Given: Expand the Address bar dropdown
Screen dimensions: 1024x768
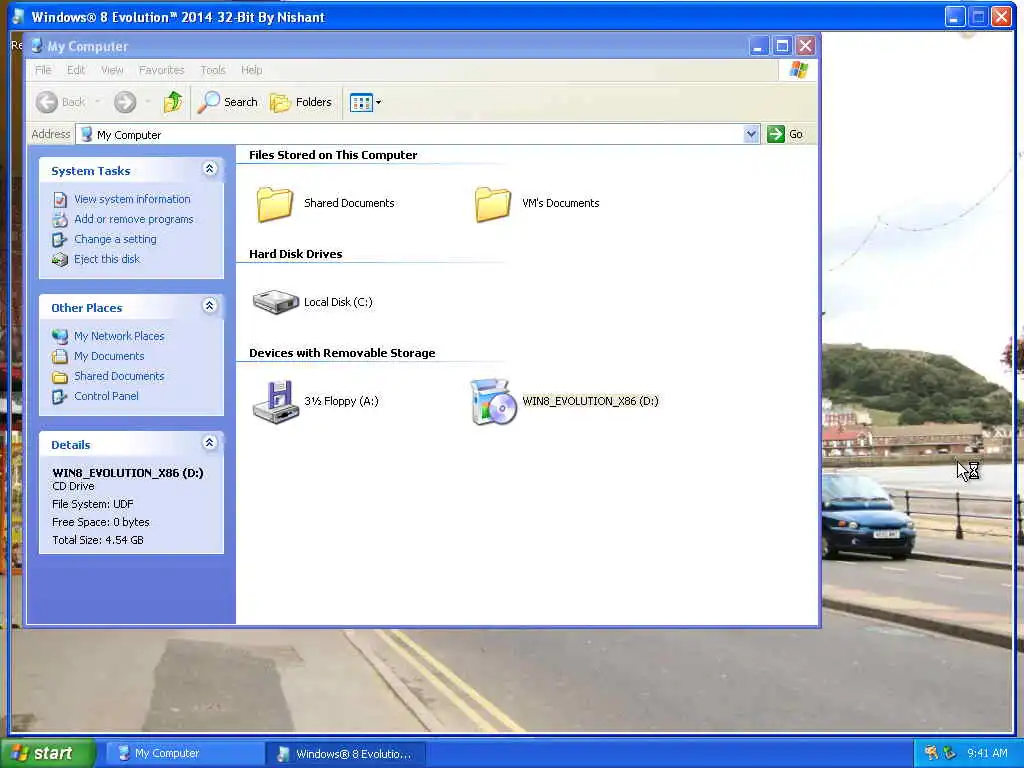Looking at the screenshot, I should click(x=751, y=134).
